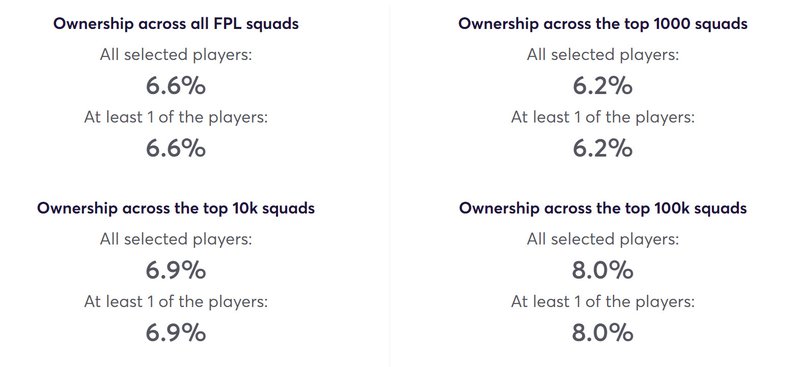Click second 6.2% value under top 1000 squads
Viewport: 800px width, 367px height.
603,149
